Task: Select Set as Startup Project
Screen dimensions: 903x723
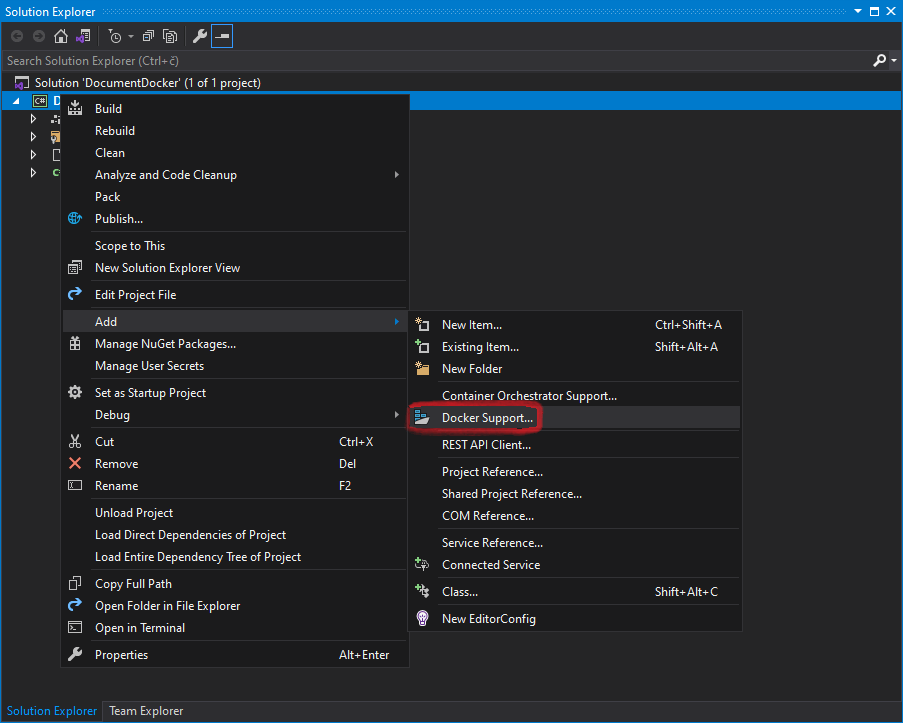Action: pyautogui.click(x=149, y=392)
